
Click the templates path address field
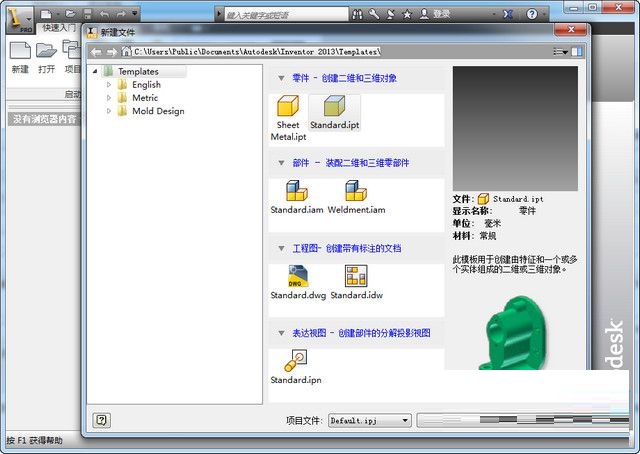[x=258, y=52]
